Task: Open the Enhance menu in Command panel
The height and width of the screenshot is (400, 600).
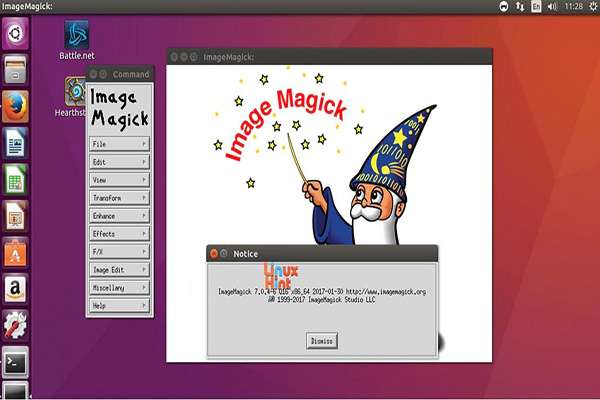Action: pyautogui.click(x=119, y=216)
